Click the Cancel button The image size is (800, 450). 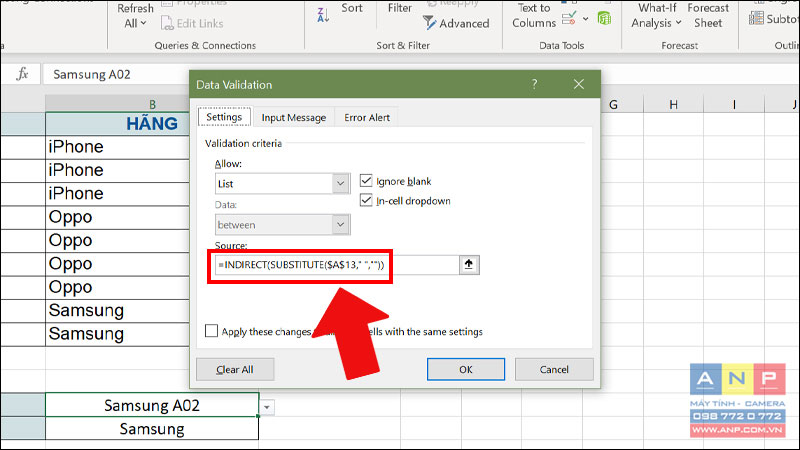click(x=554, y=369)
